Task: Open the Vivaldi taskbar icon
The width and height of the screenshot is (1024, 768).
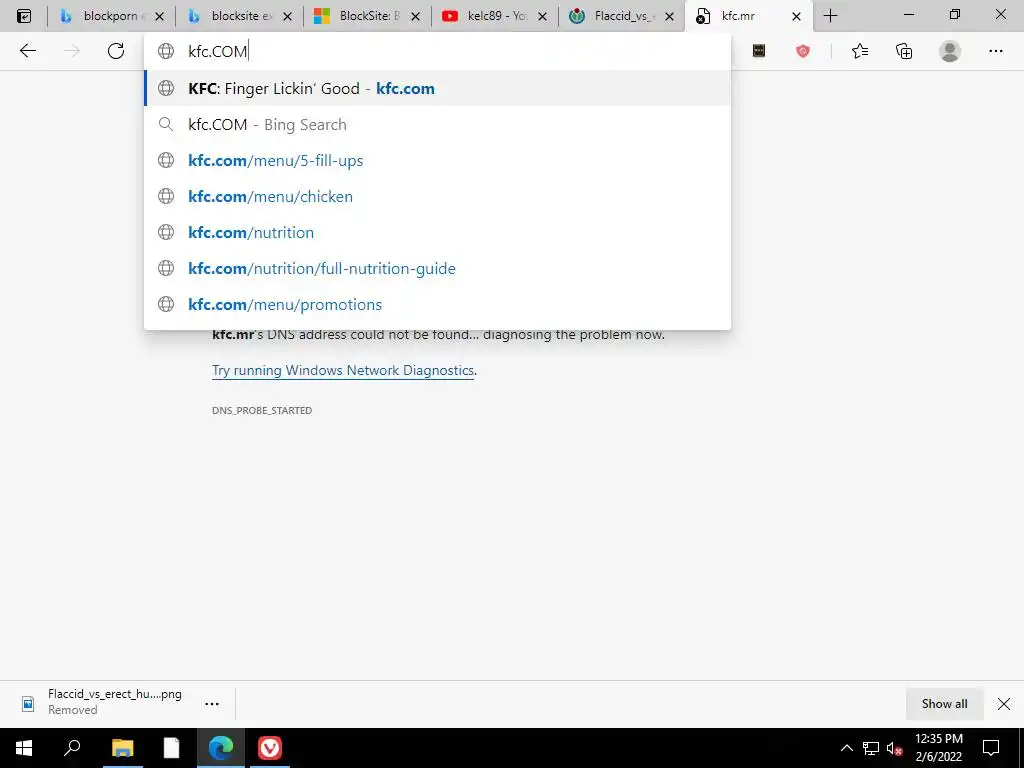Action: [x=270, y=748]
